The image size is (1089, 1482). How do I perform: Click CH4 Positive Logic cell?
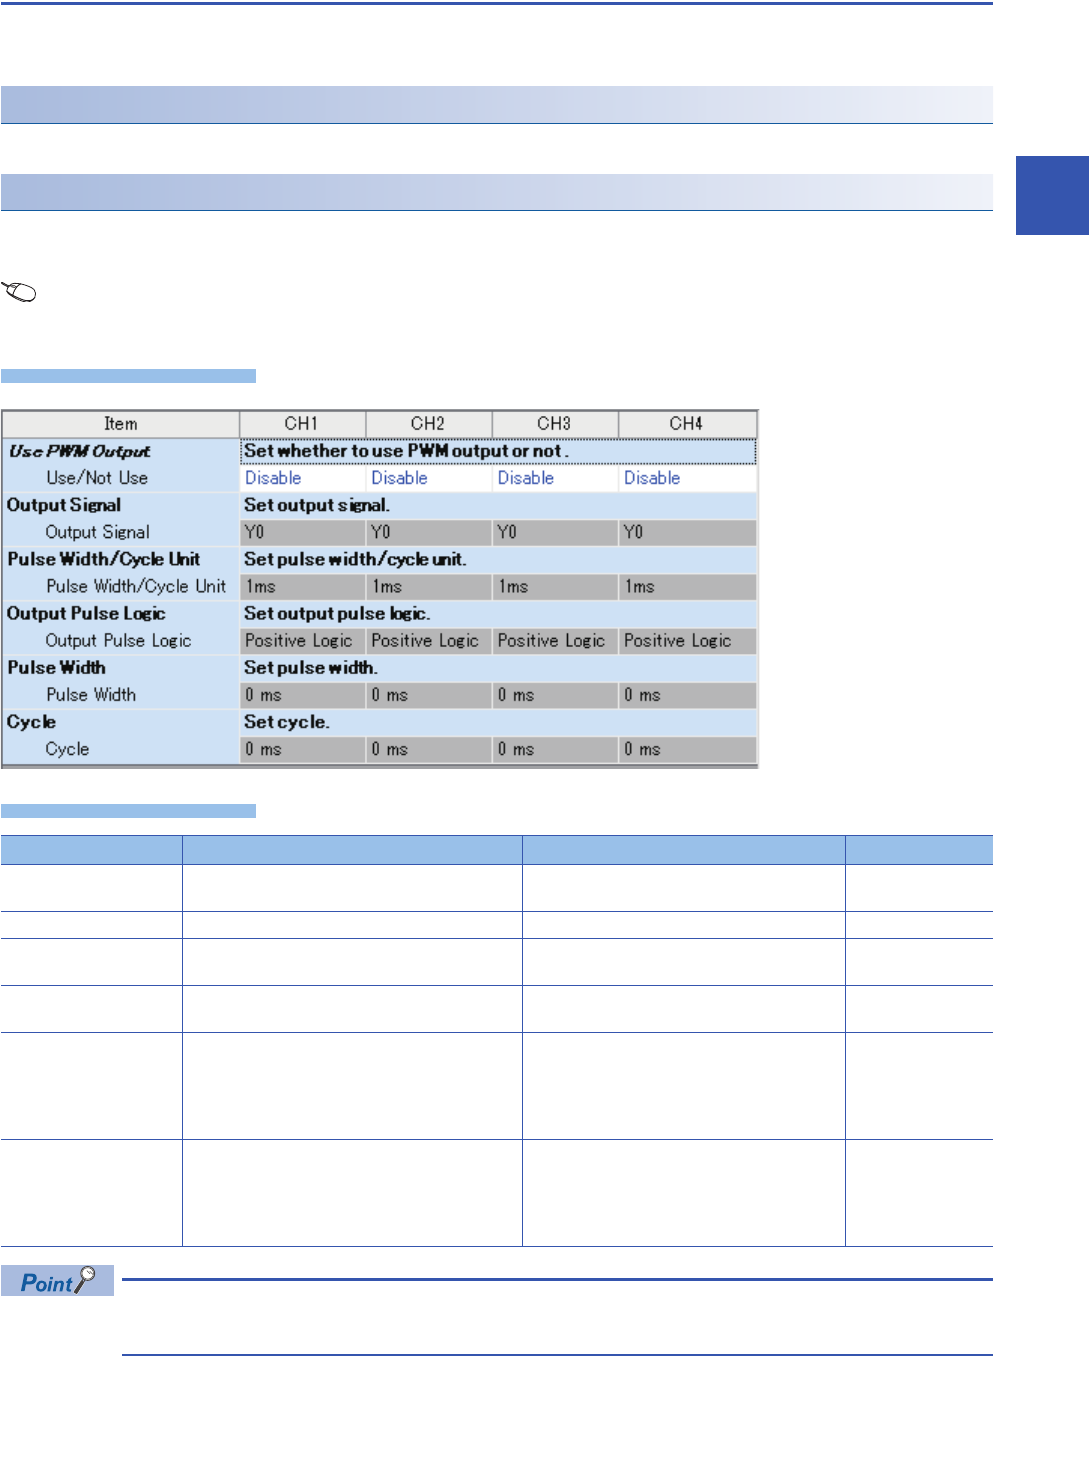687,640
